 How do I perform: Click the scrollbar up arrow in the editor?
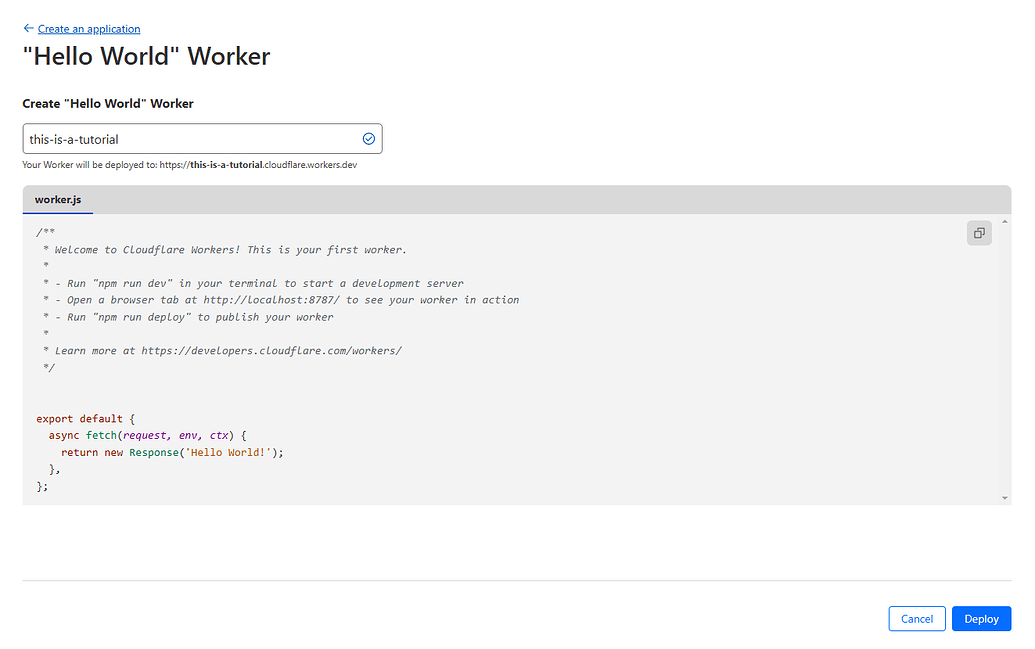[1004, 222]
